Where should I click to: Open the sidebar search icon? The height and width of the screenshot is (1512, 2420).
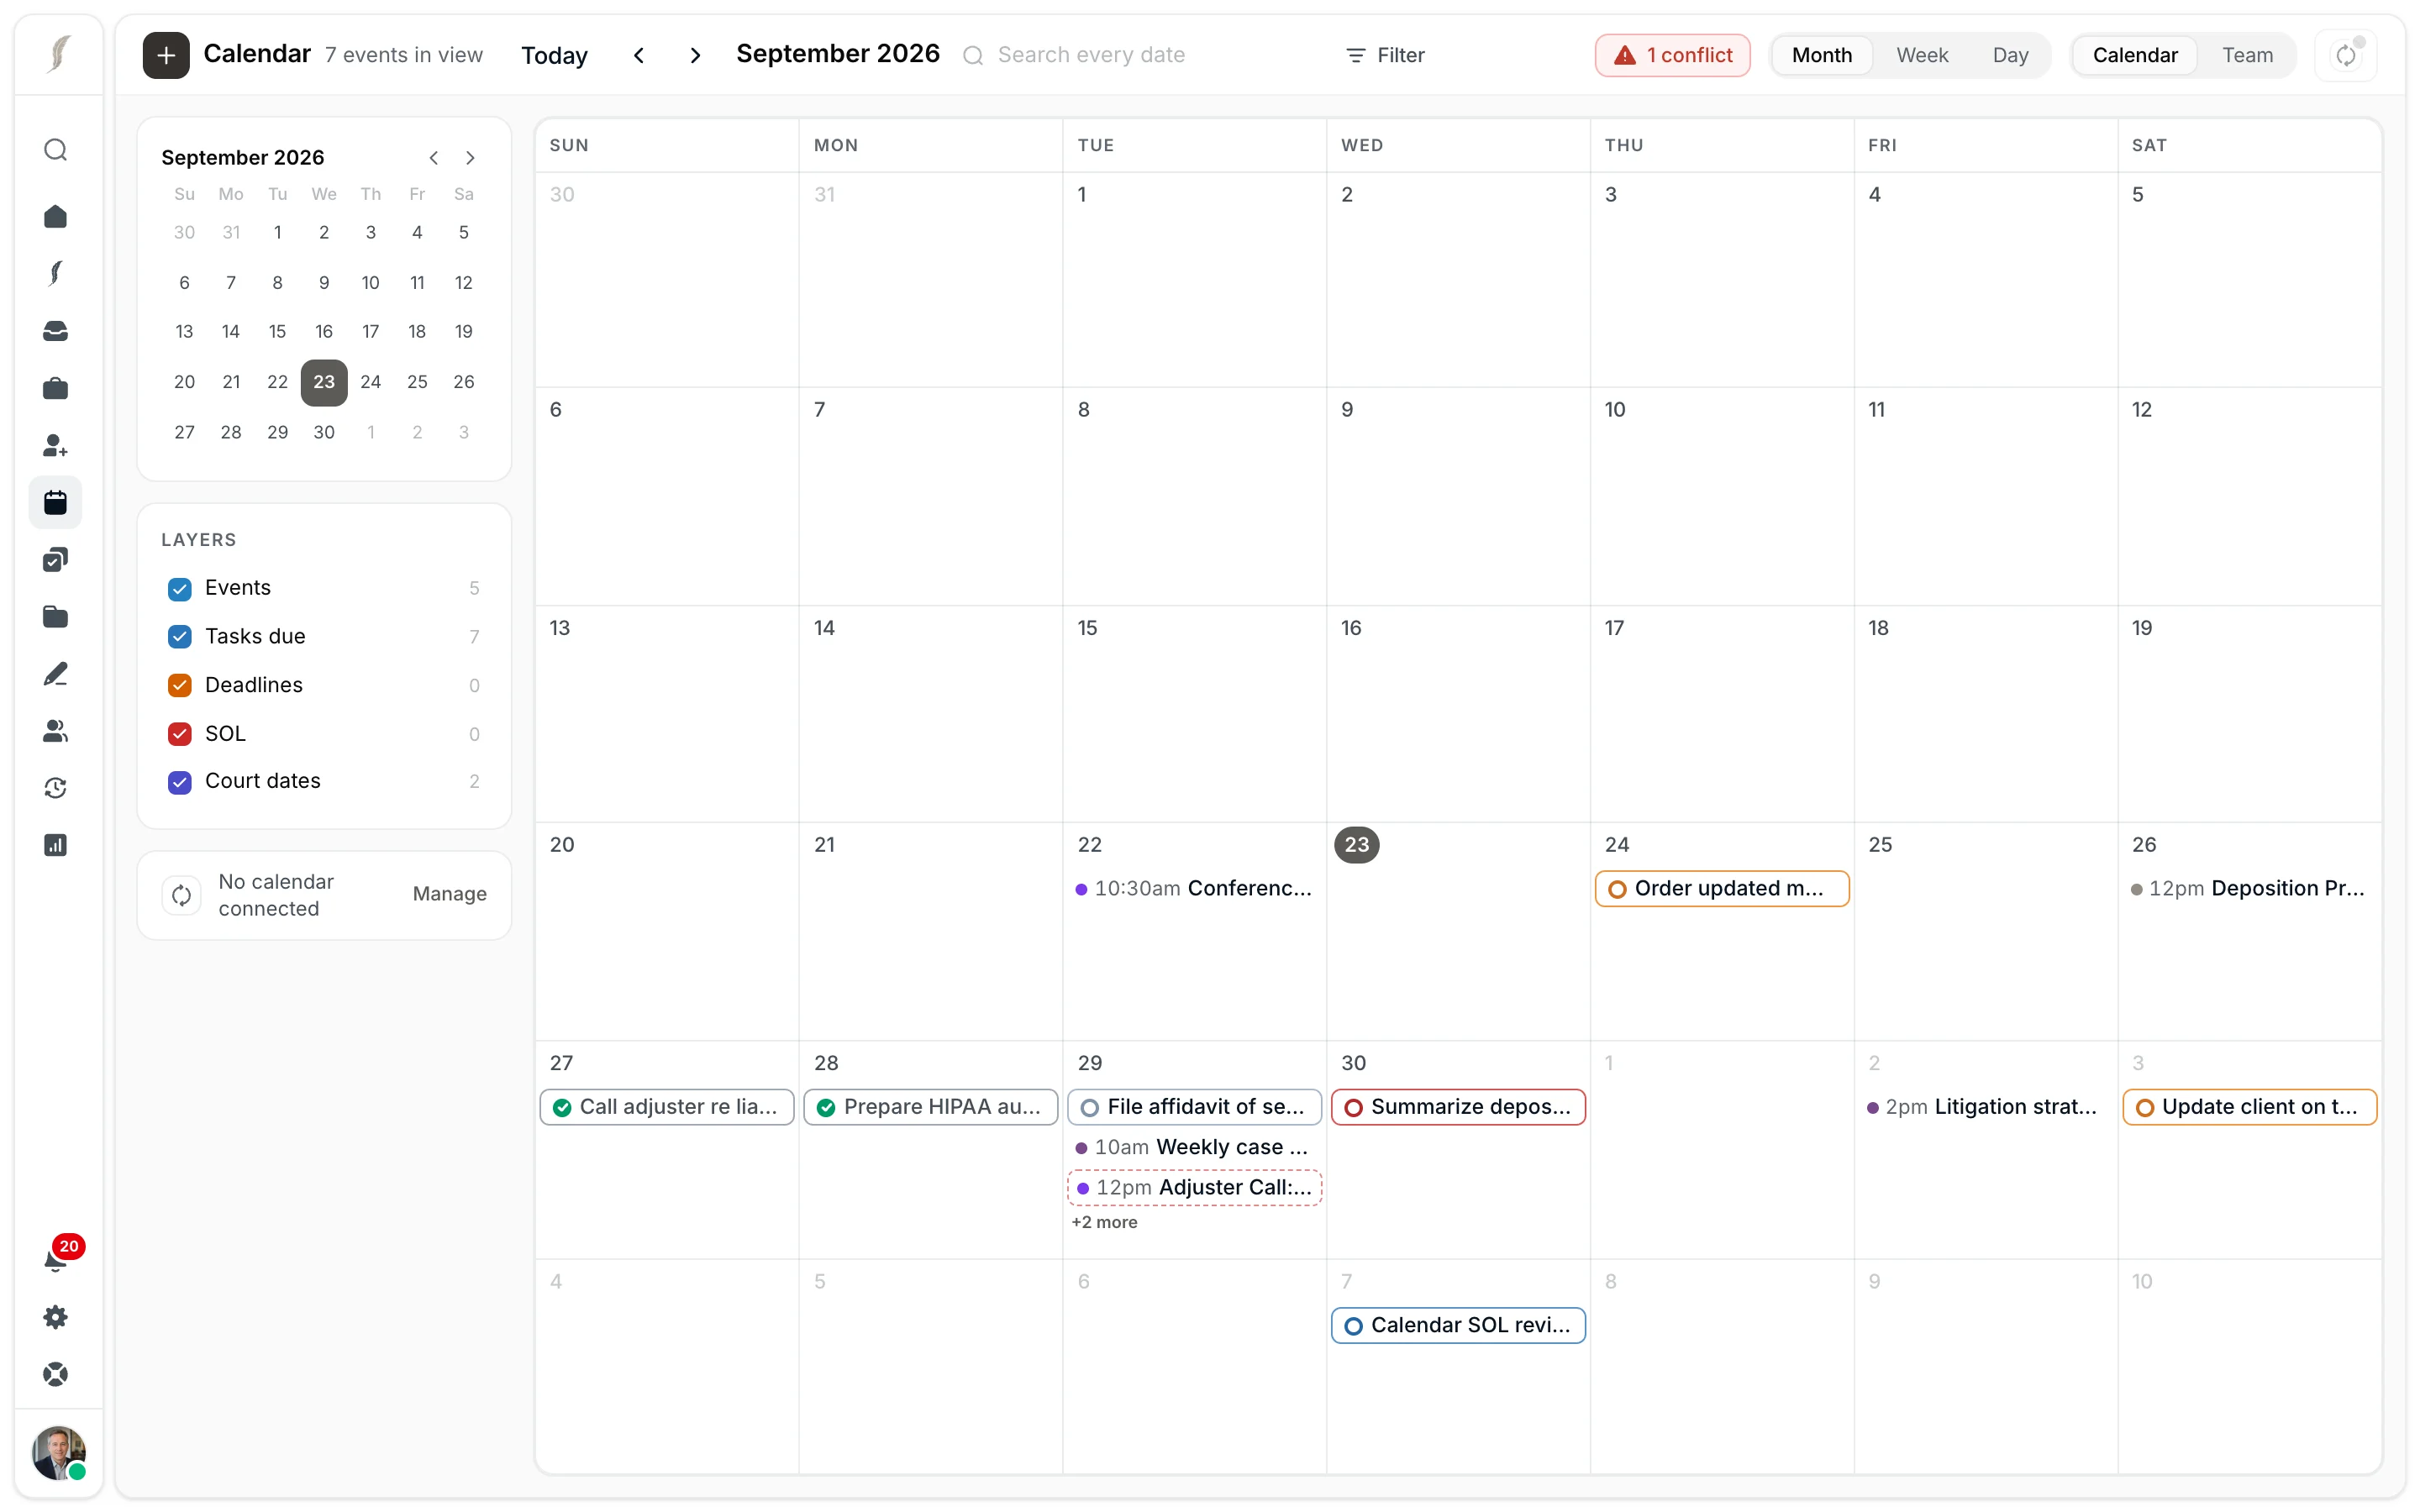tap(56, 150)
